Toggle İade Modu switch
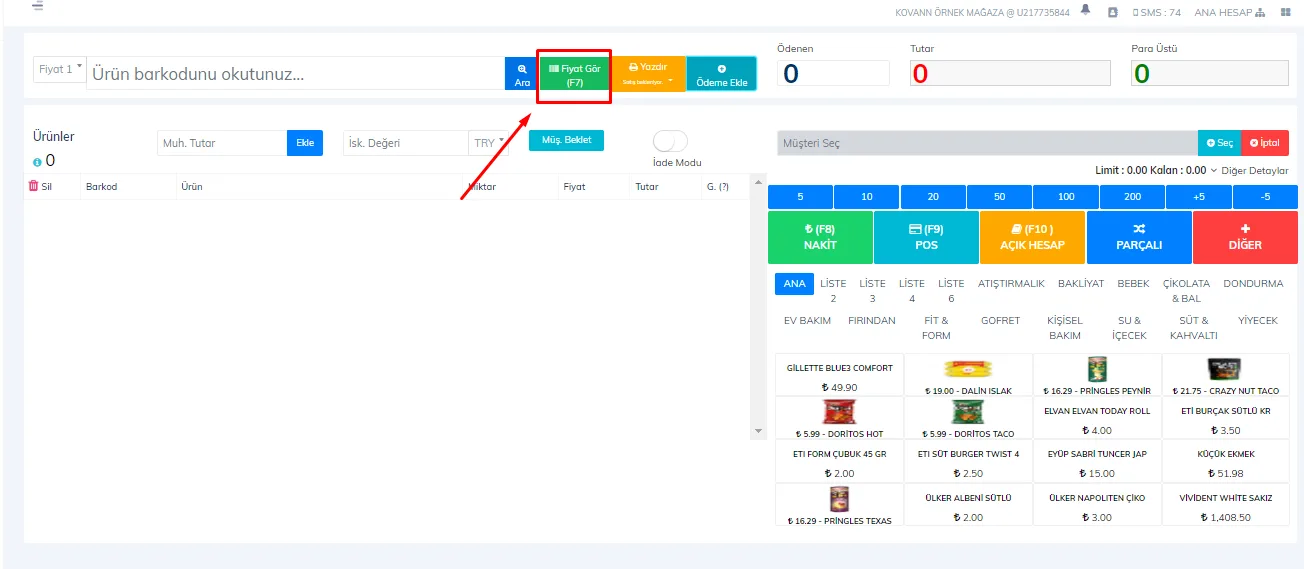The width and height of the screenshot is (1304, 569). click(x=670, y=141)
